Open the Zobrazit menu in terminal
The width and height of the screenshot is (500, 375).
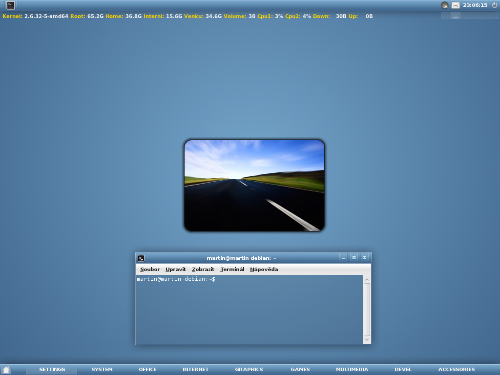coord(203,269)
